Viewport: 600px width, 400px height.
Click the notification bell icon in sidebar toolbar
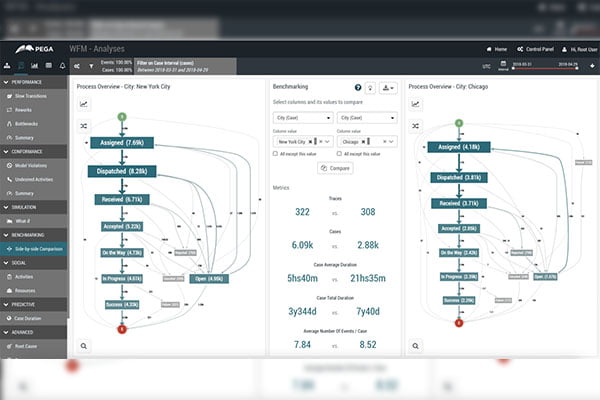tap(62, 65)
